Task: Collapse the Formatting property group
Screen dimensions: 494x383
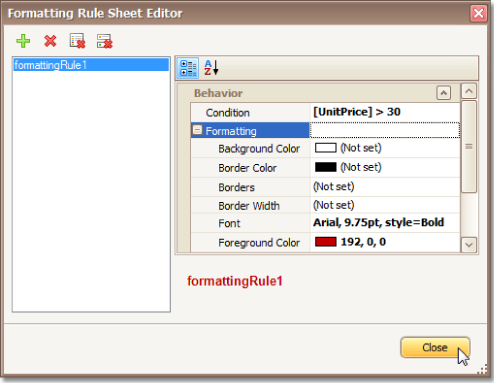Action: 197,130
